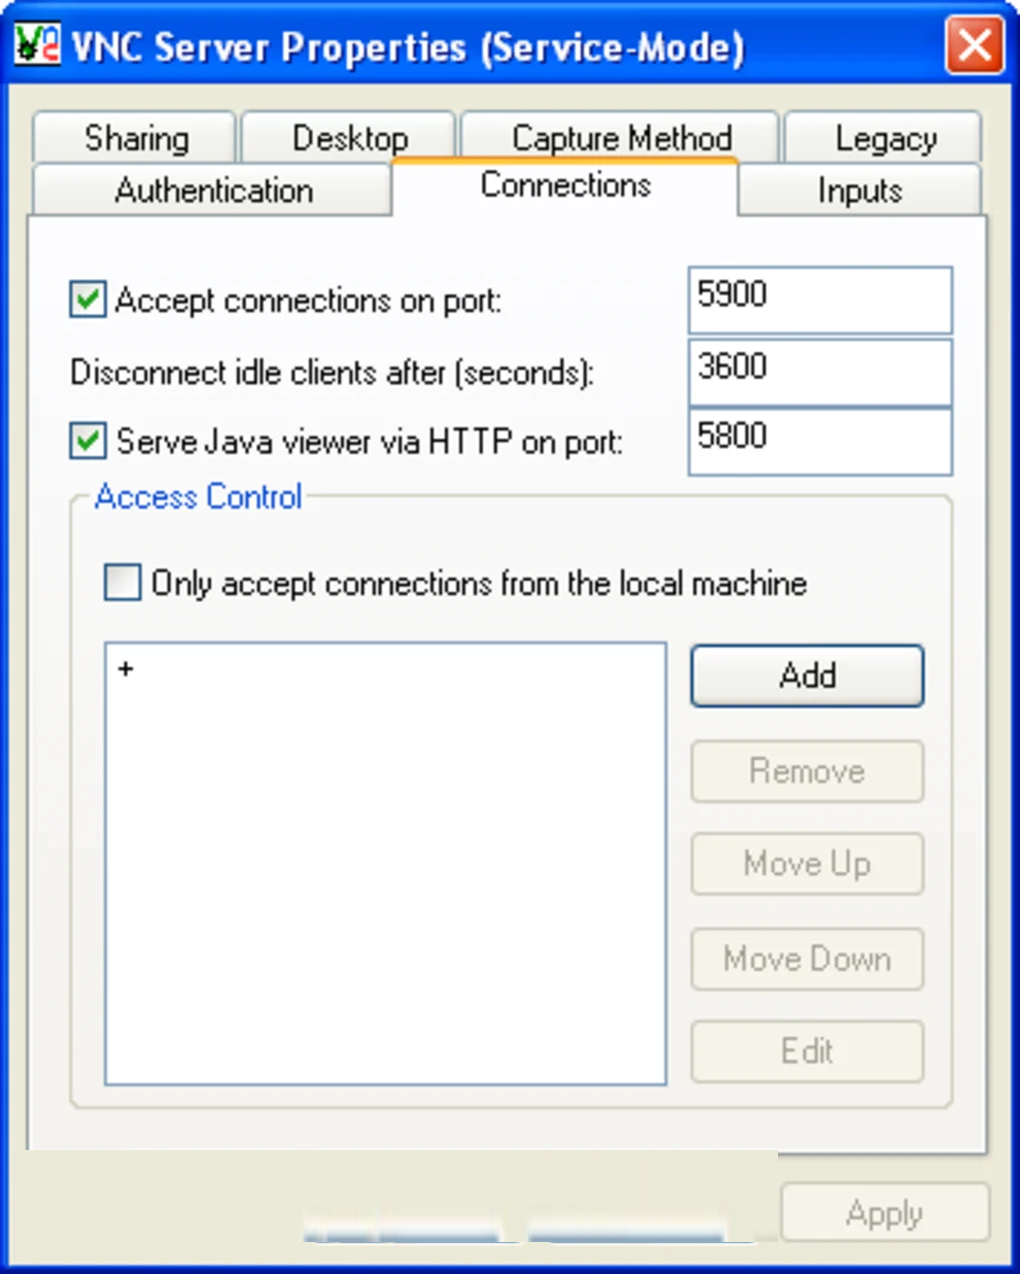The height and width of the screenshot is (1274, 1020).
Task: Click the port field showing 5900
Action: (x=820, y=299)
